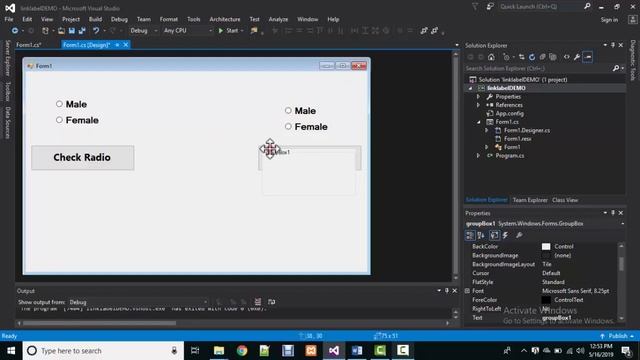Click the Home icon in Solution Explorer
The image size is (640, 360).
click(491, 57)
